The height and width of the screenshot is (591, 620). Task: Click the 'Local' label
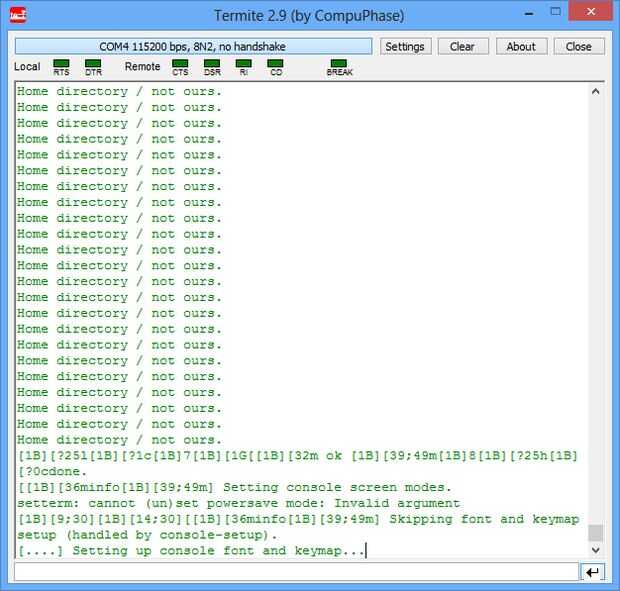click(x=27, y=66)
